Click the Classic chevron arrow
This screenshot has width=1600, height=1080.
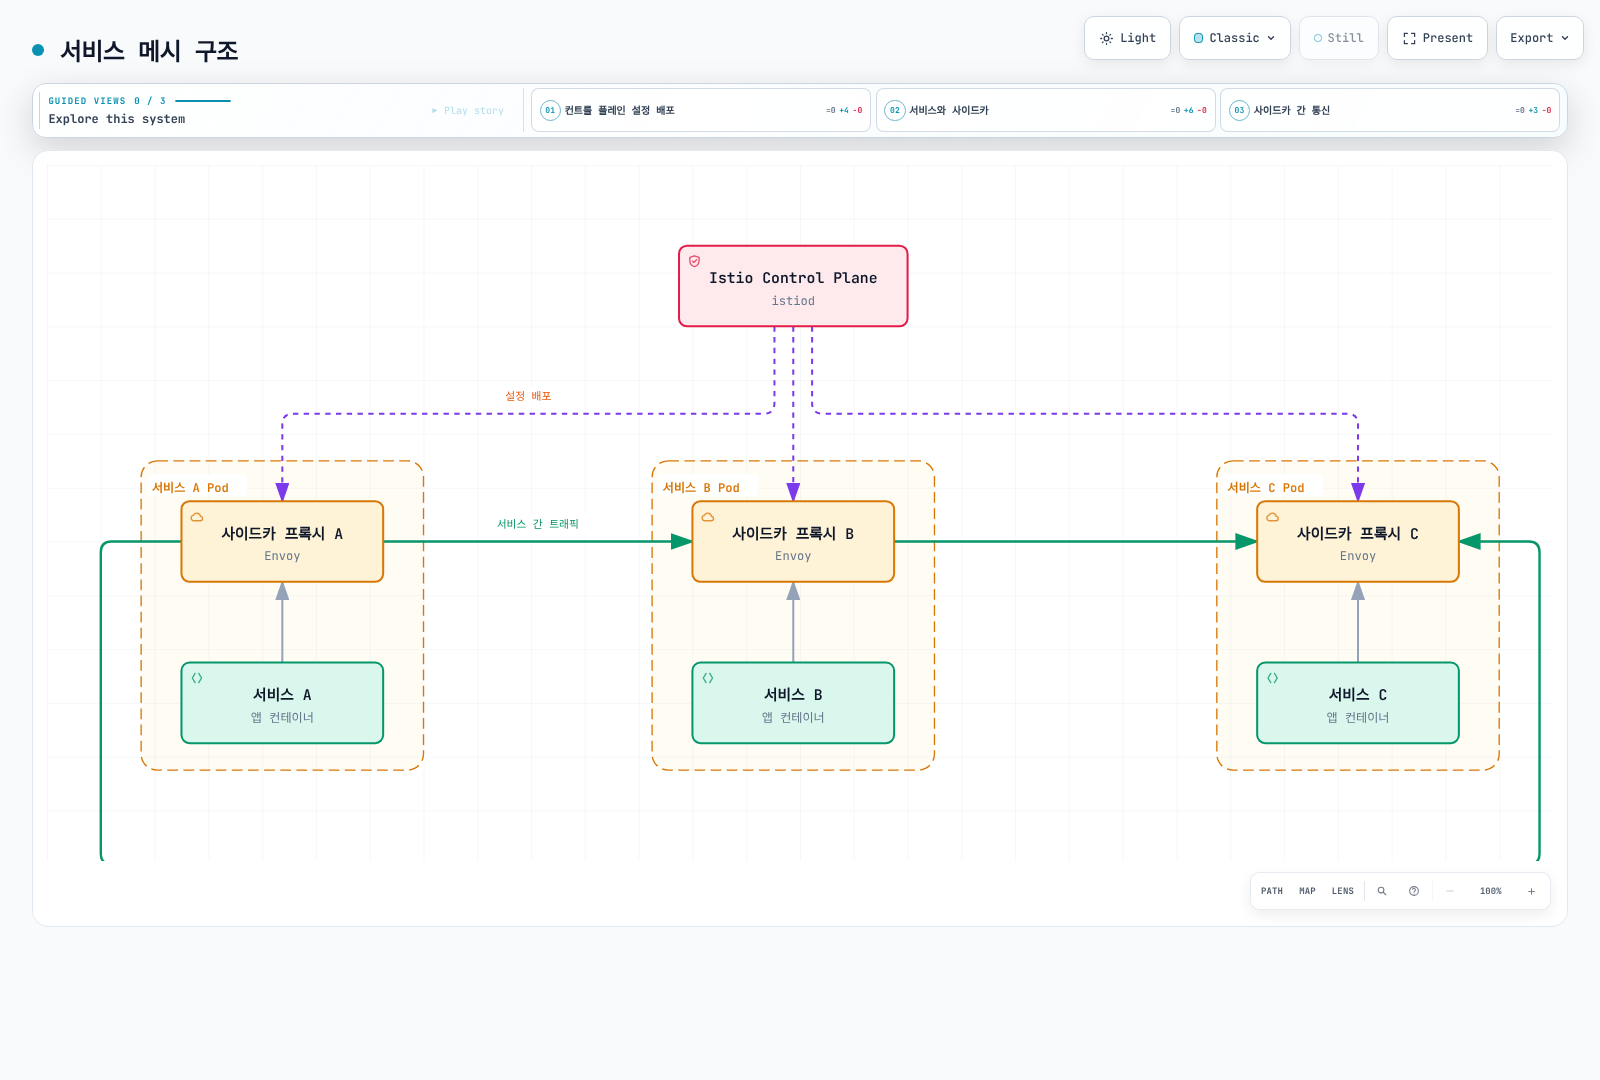[x=1271, y=38]
